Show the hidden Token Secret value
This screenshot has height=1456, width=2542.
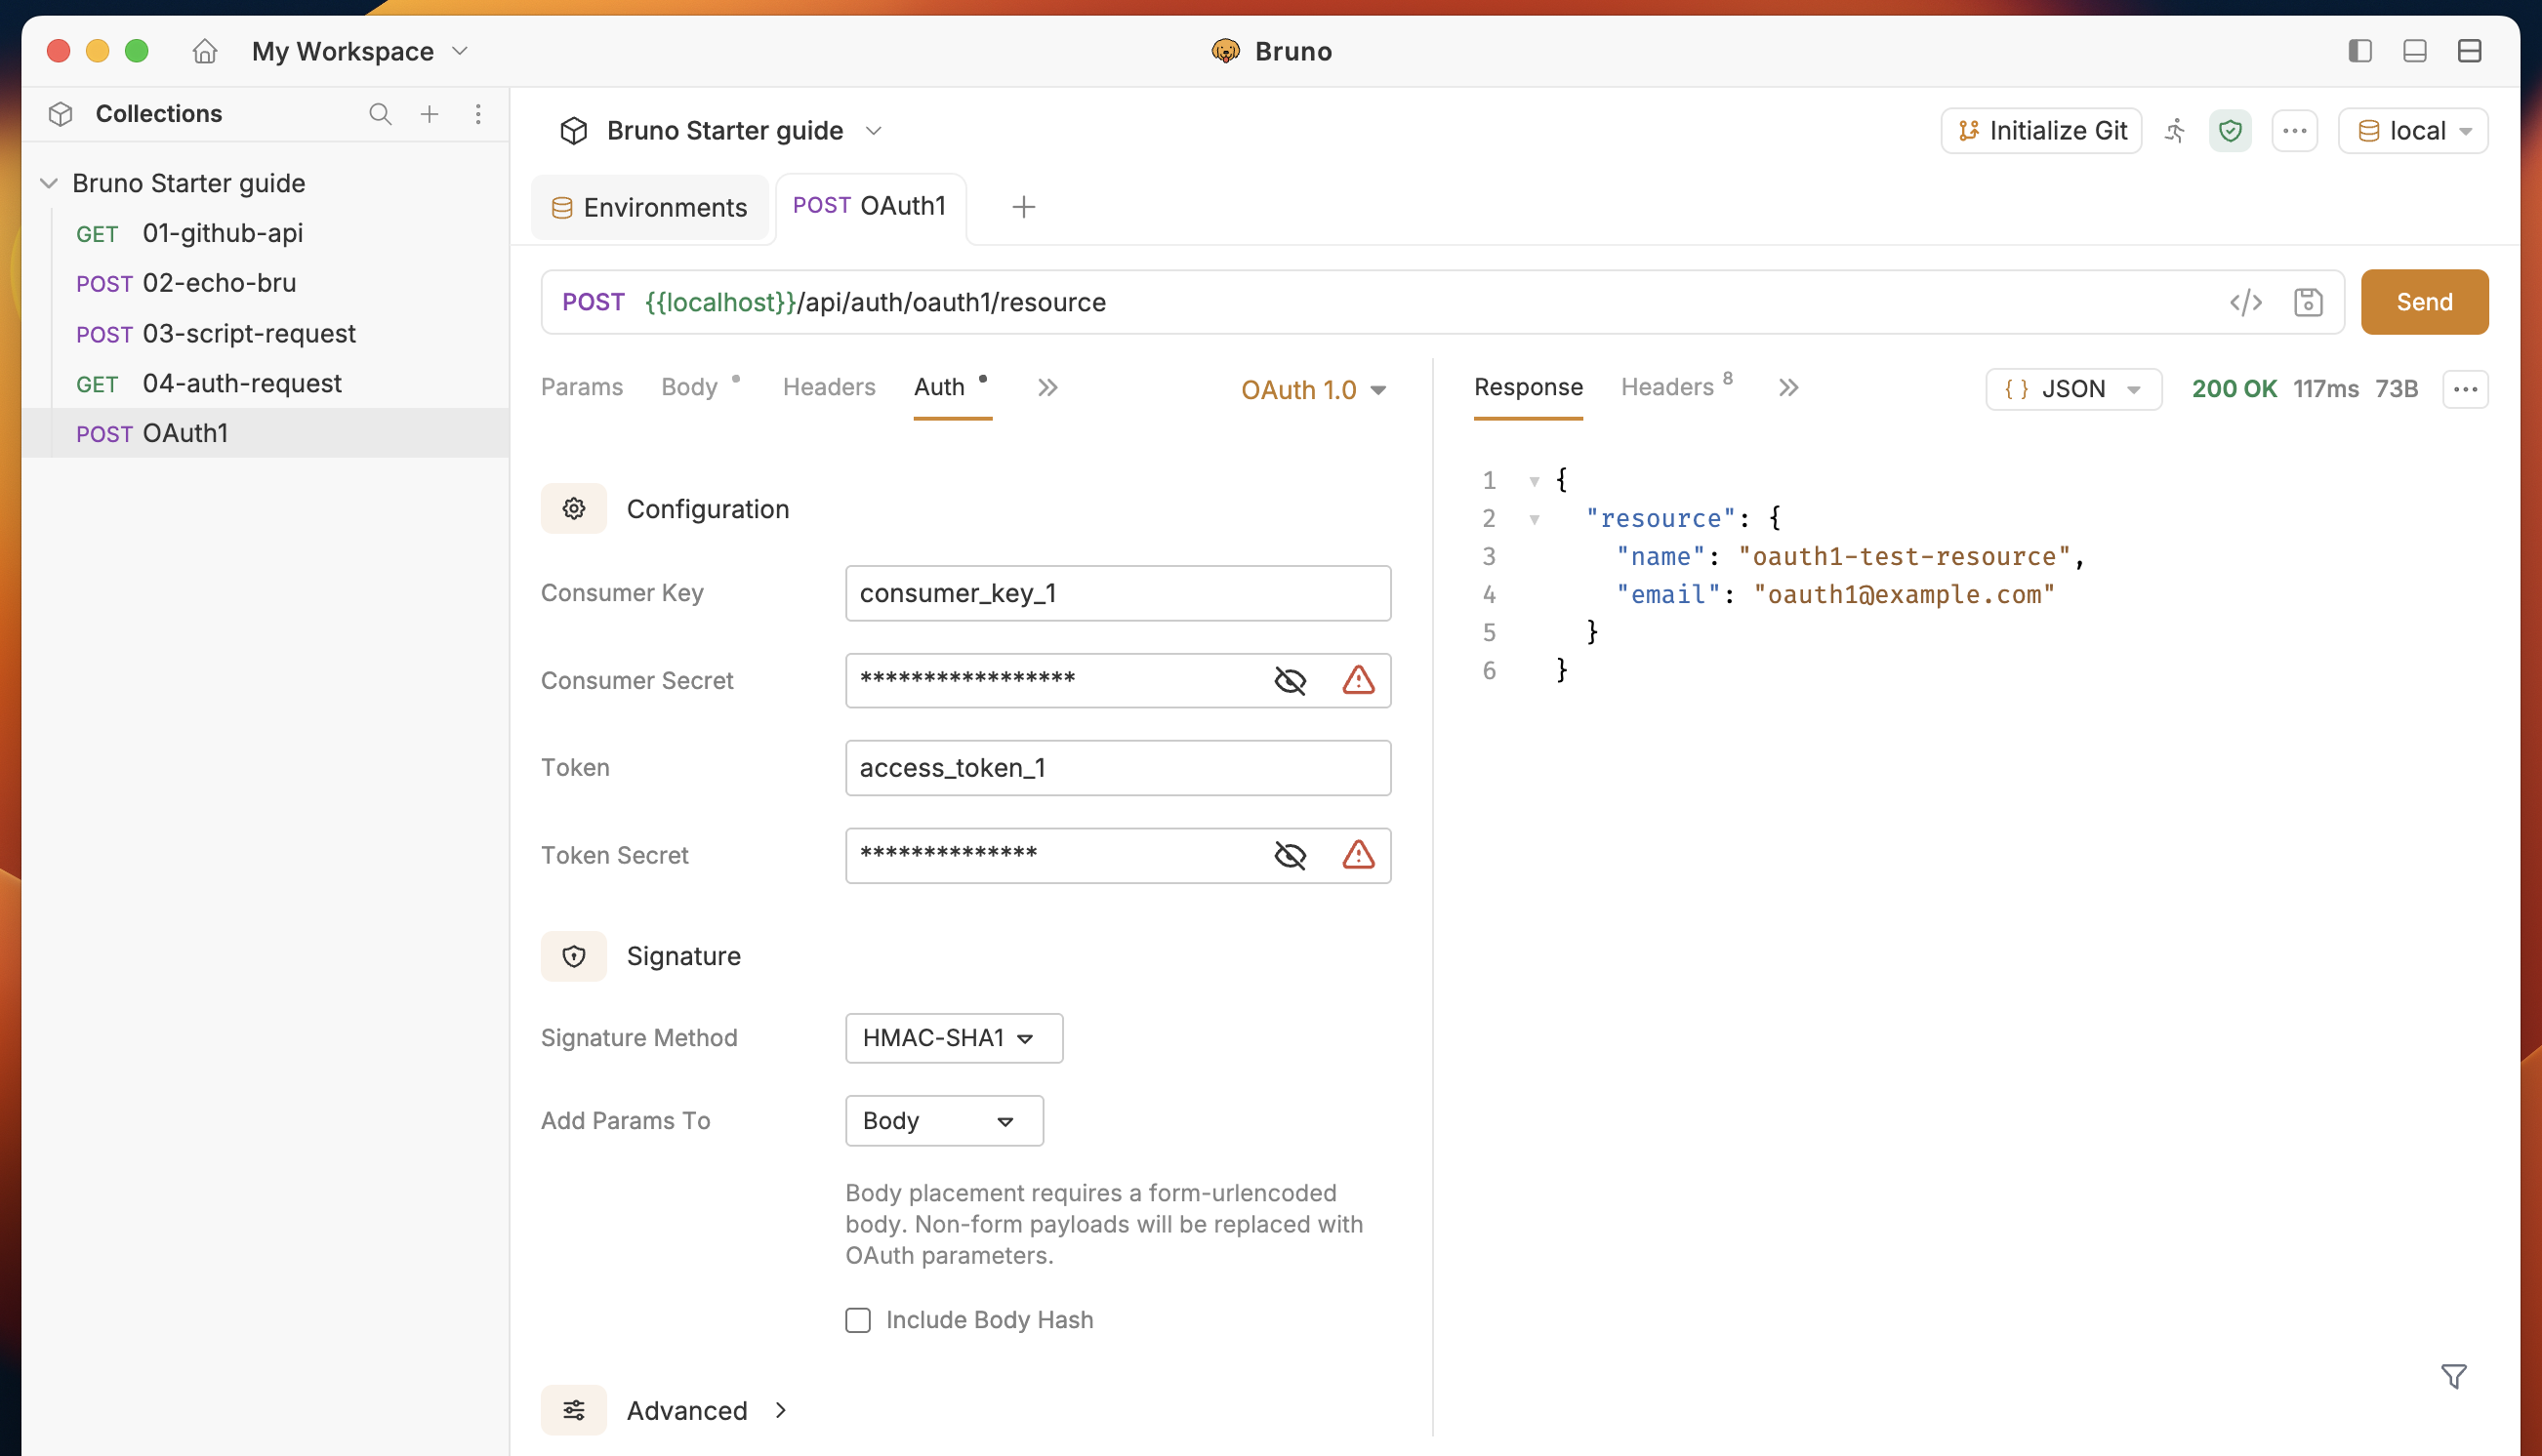(1290, 855)
